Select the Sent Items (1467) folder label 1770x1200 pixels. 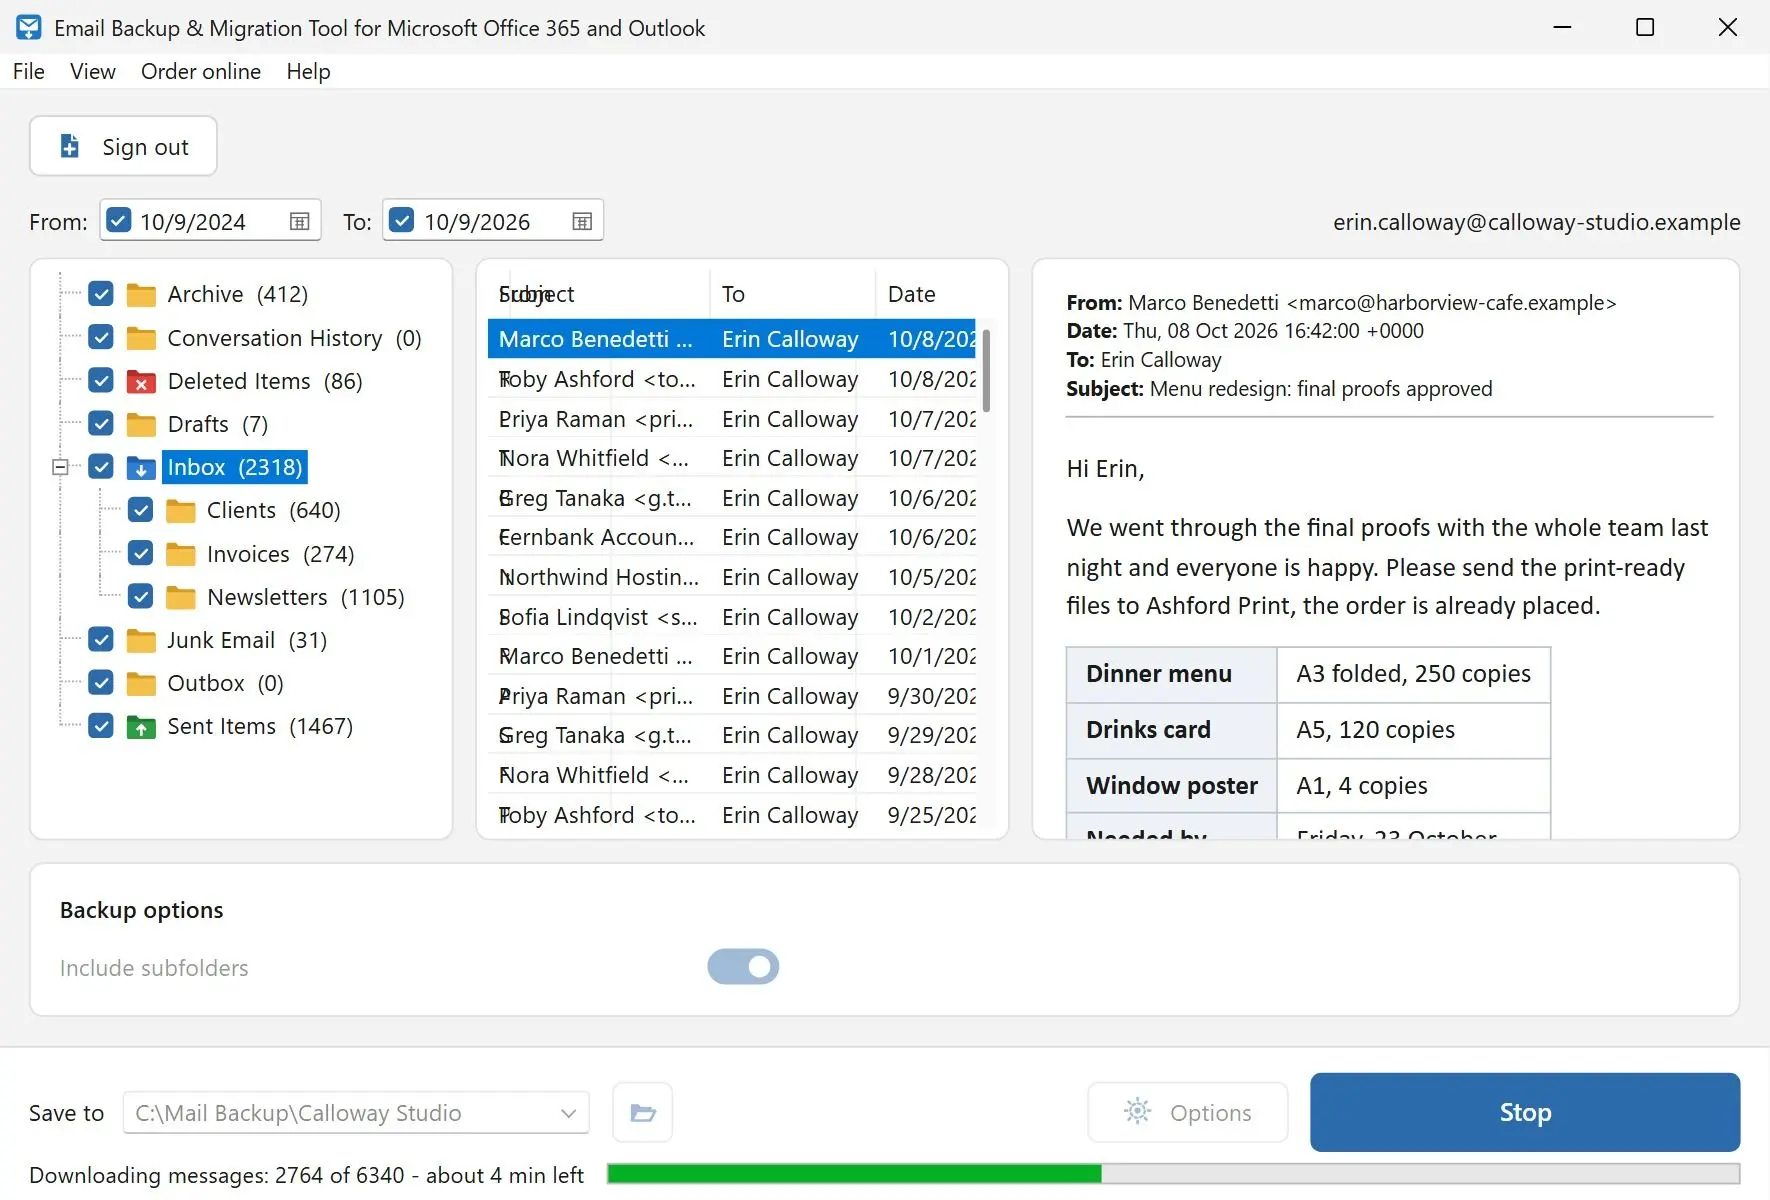260,726
